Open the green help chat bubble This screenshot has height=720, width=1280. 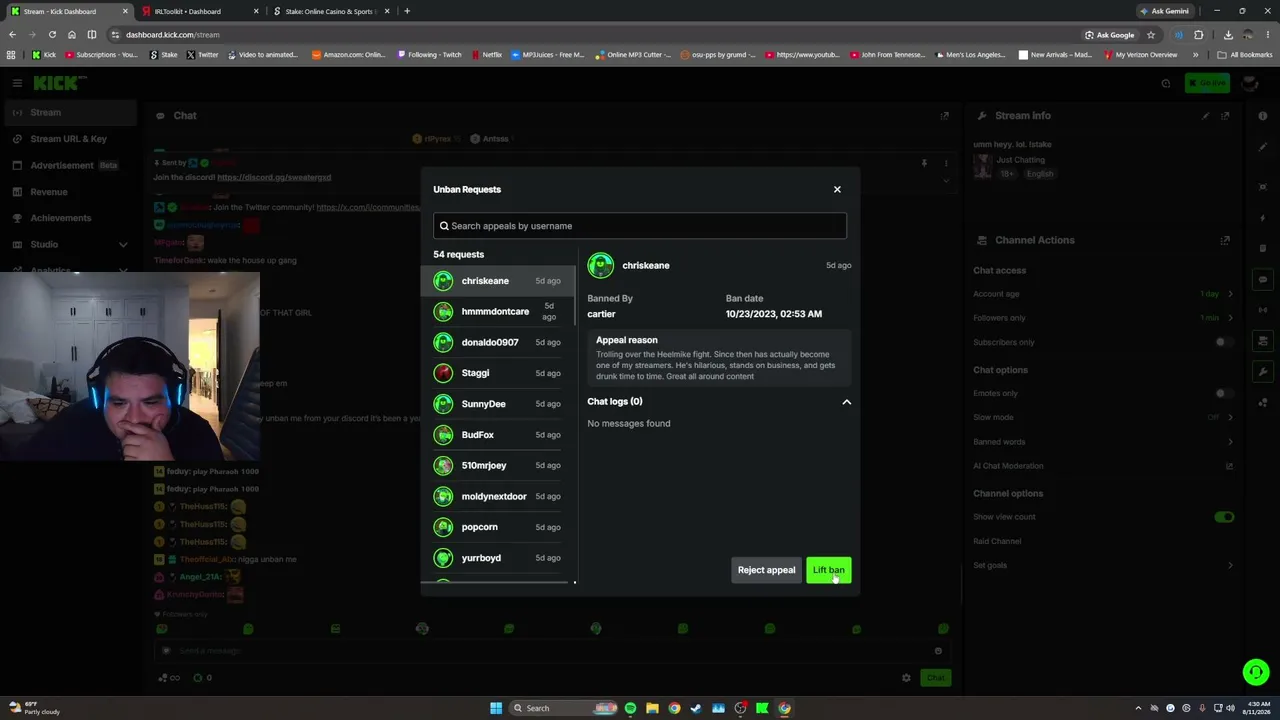tap(1256, 672)
